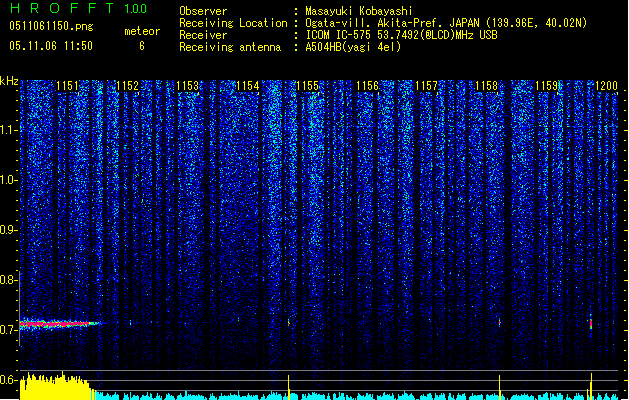Viewport: 629px width, 400px height.
Task: Click the kHz axis unit label
Action: [9, 81]
